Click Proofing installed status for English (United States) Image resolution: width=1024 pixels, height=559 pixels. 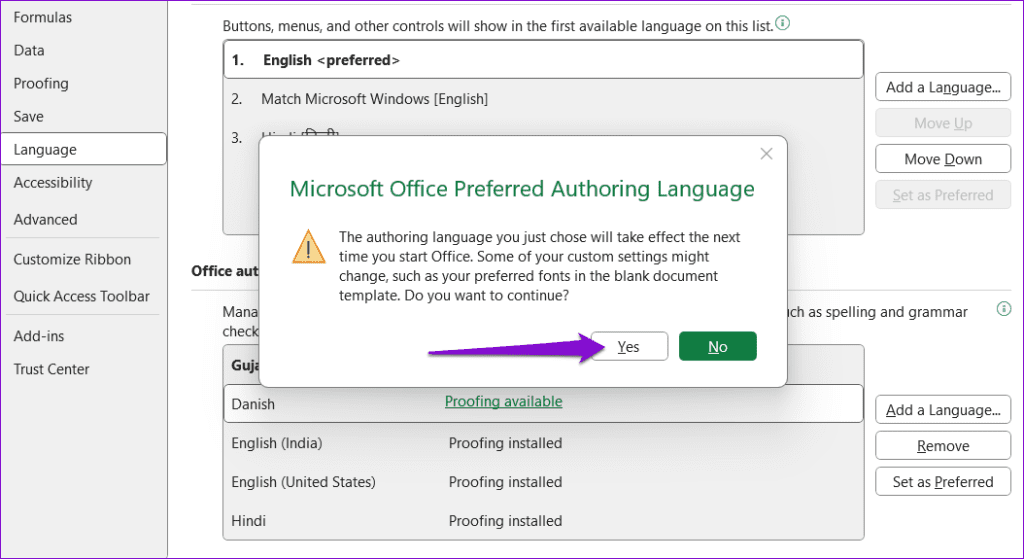[x=505, y=482]
